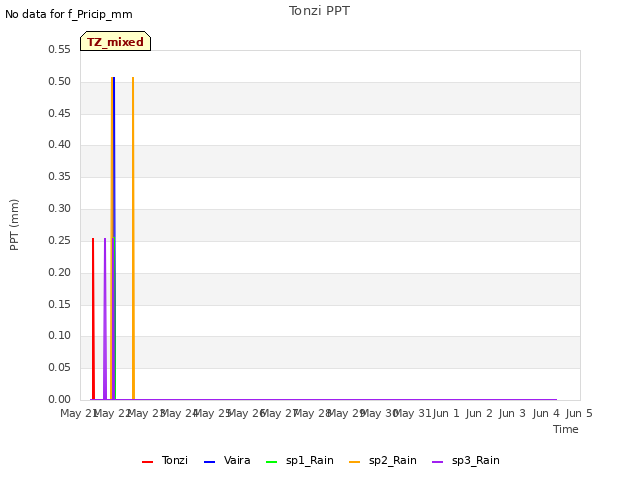This screenshot has height=480, width=640.
Task: Click the 0.35 y-axis tick label
Action: [x=60, y=176]
